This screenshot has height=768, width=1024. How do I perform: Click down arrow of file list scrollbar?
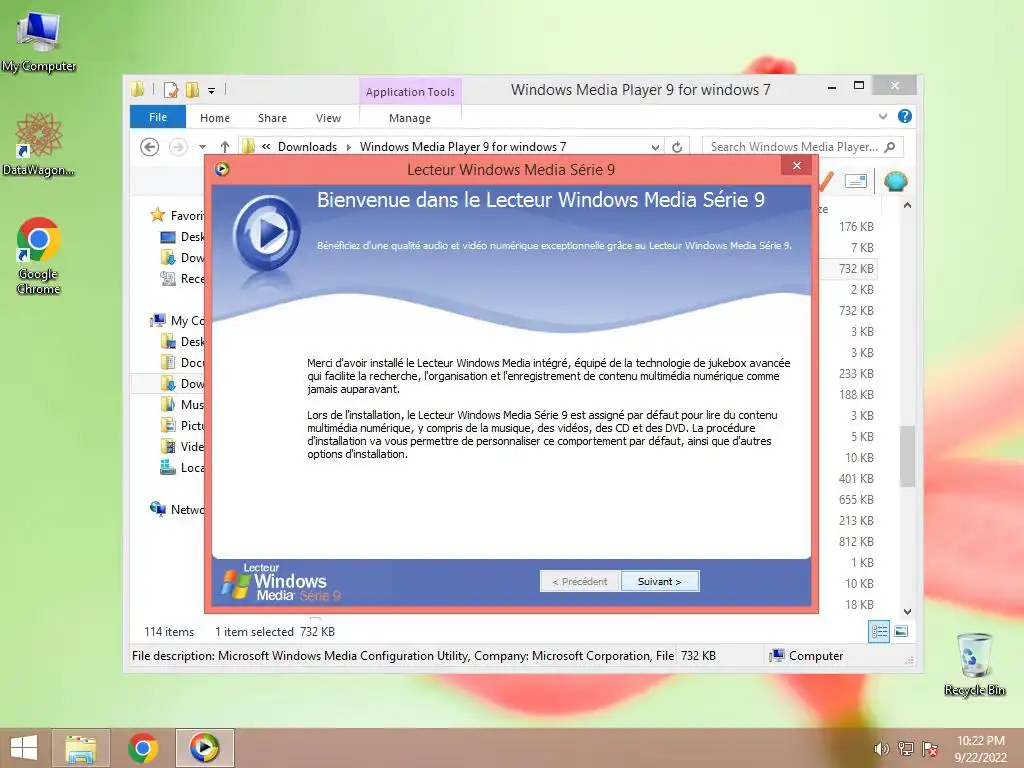click(x=907, y=612)
